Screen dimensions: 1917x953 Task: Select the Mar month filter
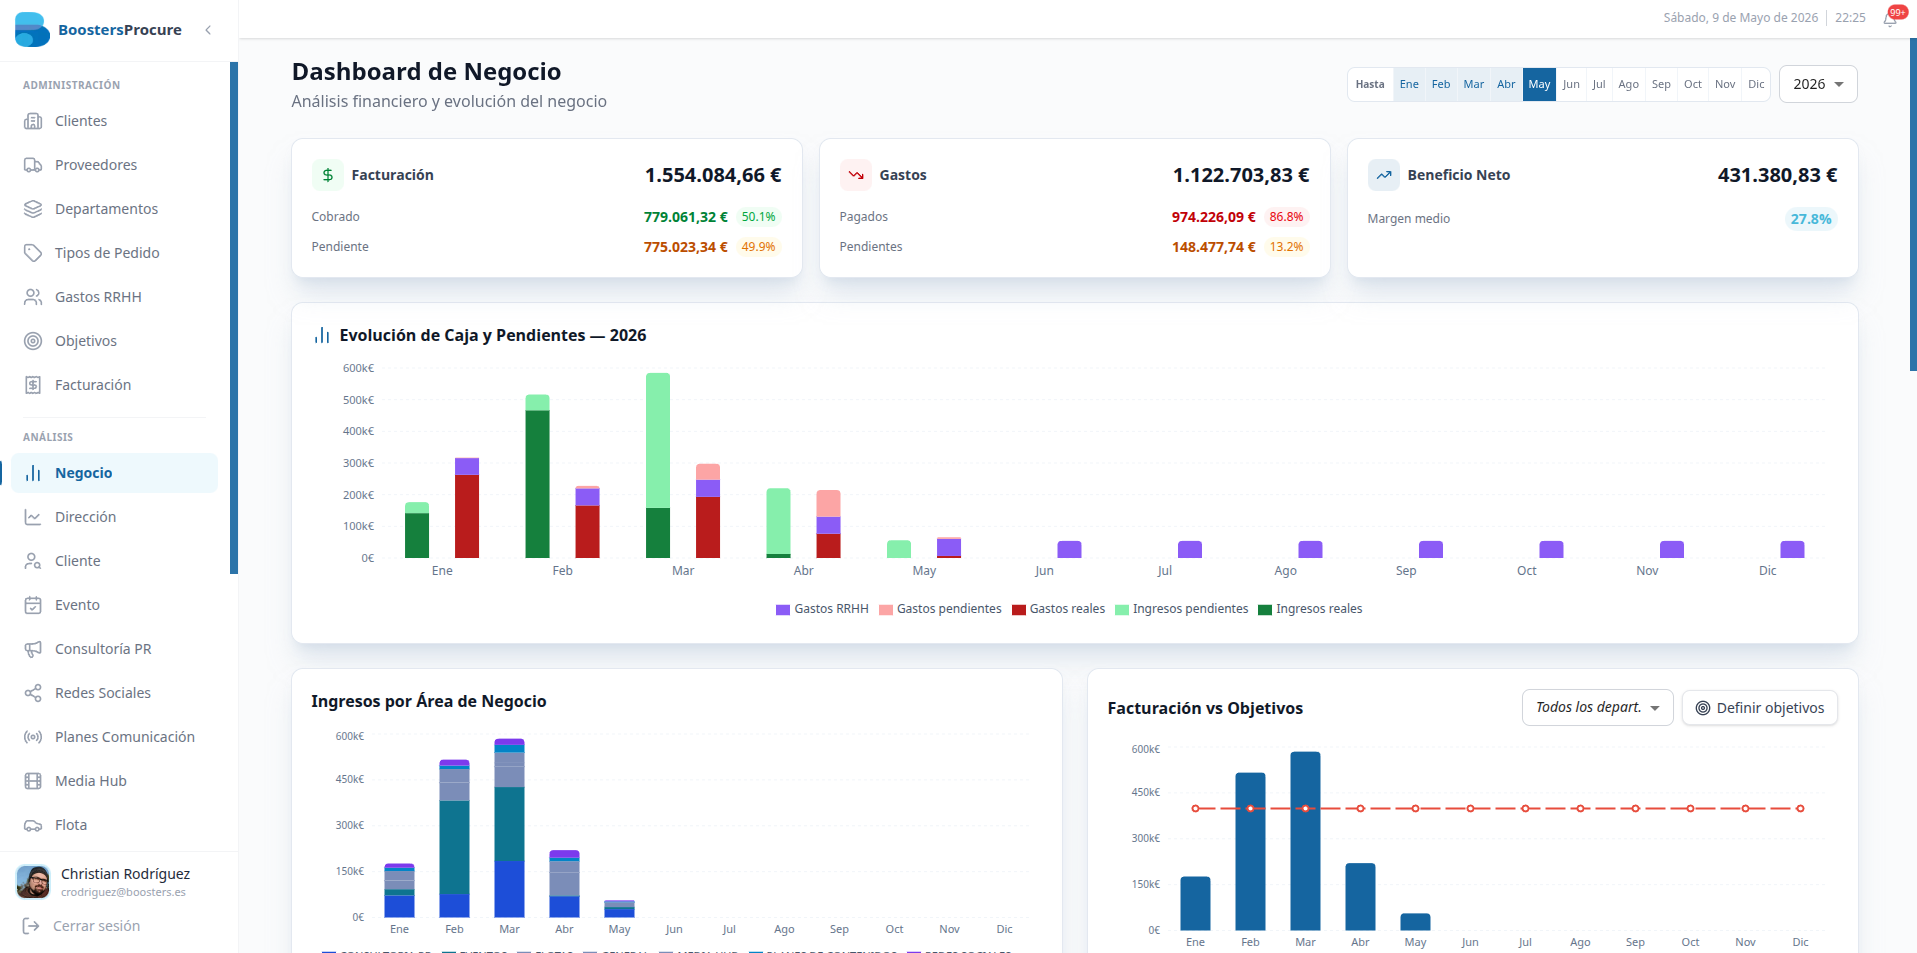(1473, 84)
